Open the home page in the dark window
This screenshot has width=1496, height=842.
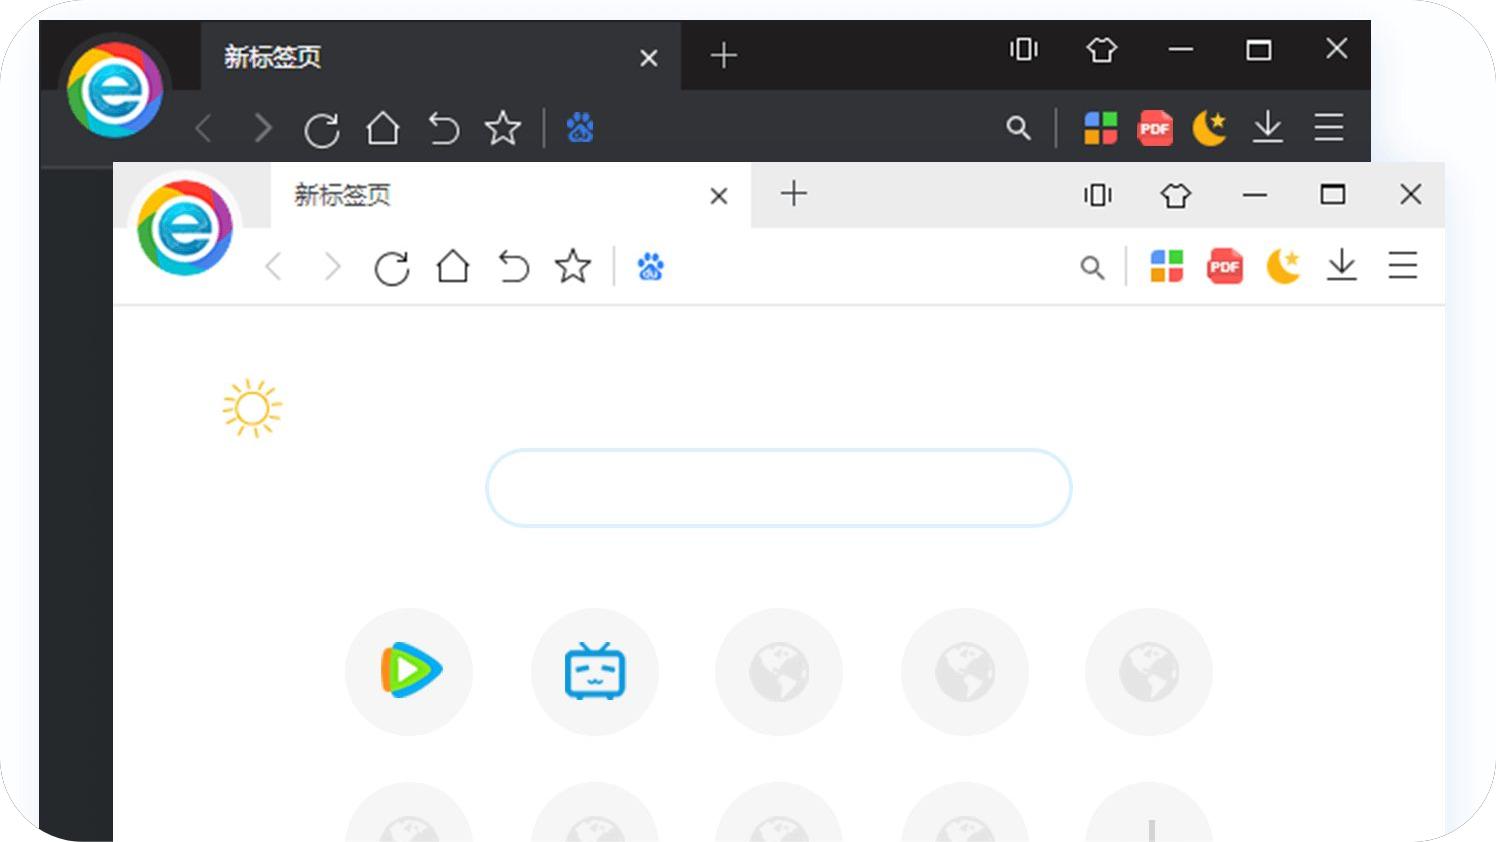[383, 128]
